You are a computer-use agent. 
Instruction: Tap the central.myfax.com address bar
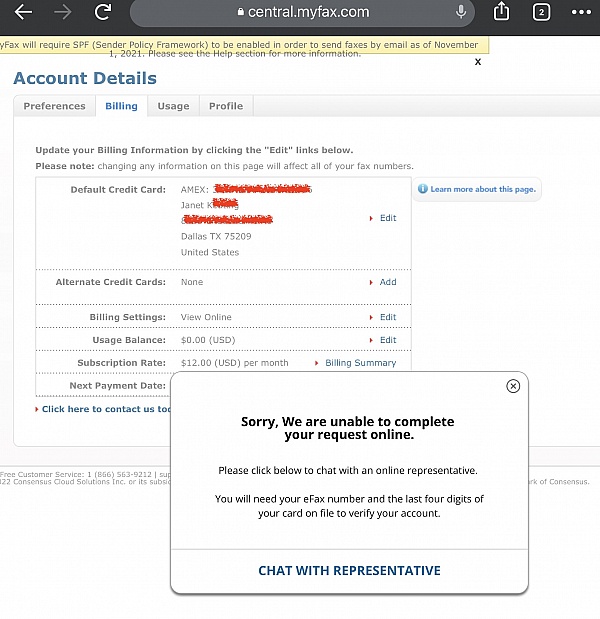(300, 13)
